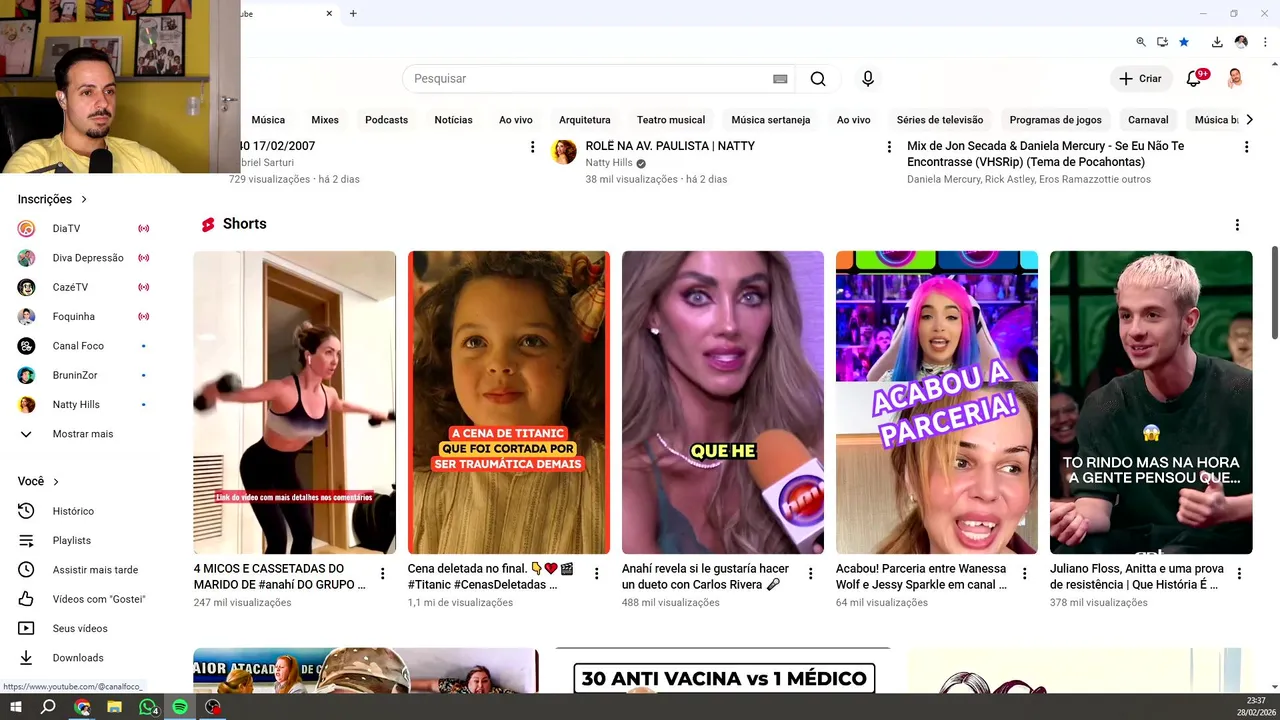Open Windows taskbar search
Image resolution: width=1280 pixels, height=720 pixels.
48,707
